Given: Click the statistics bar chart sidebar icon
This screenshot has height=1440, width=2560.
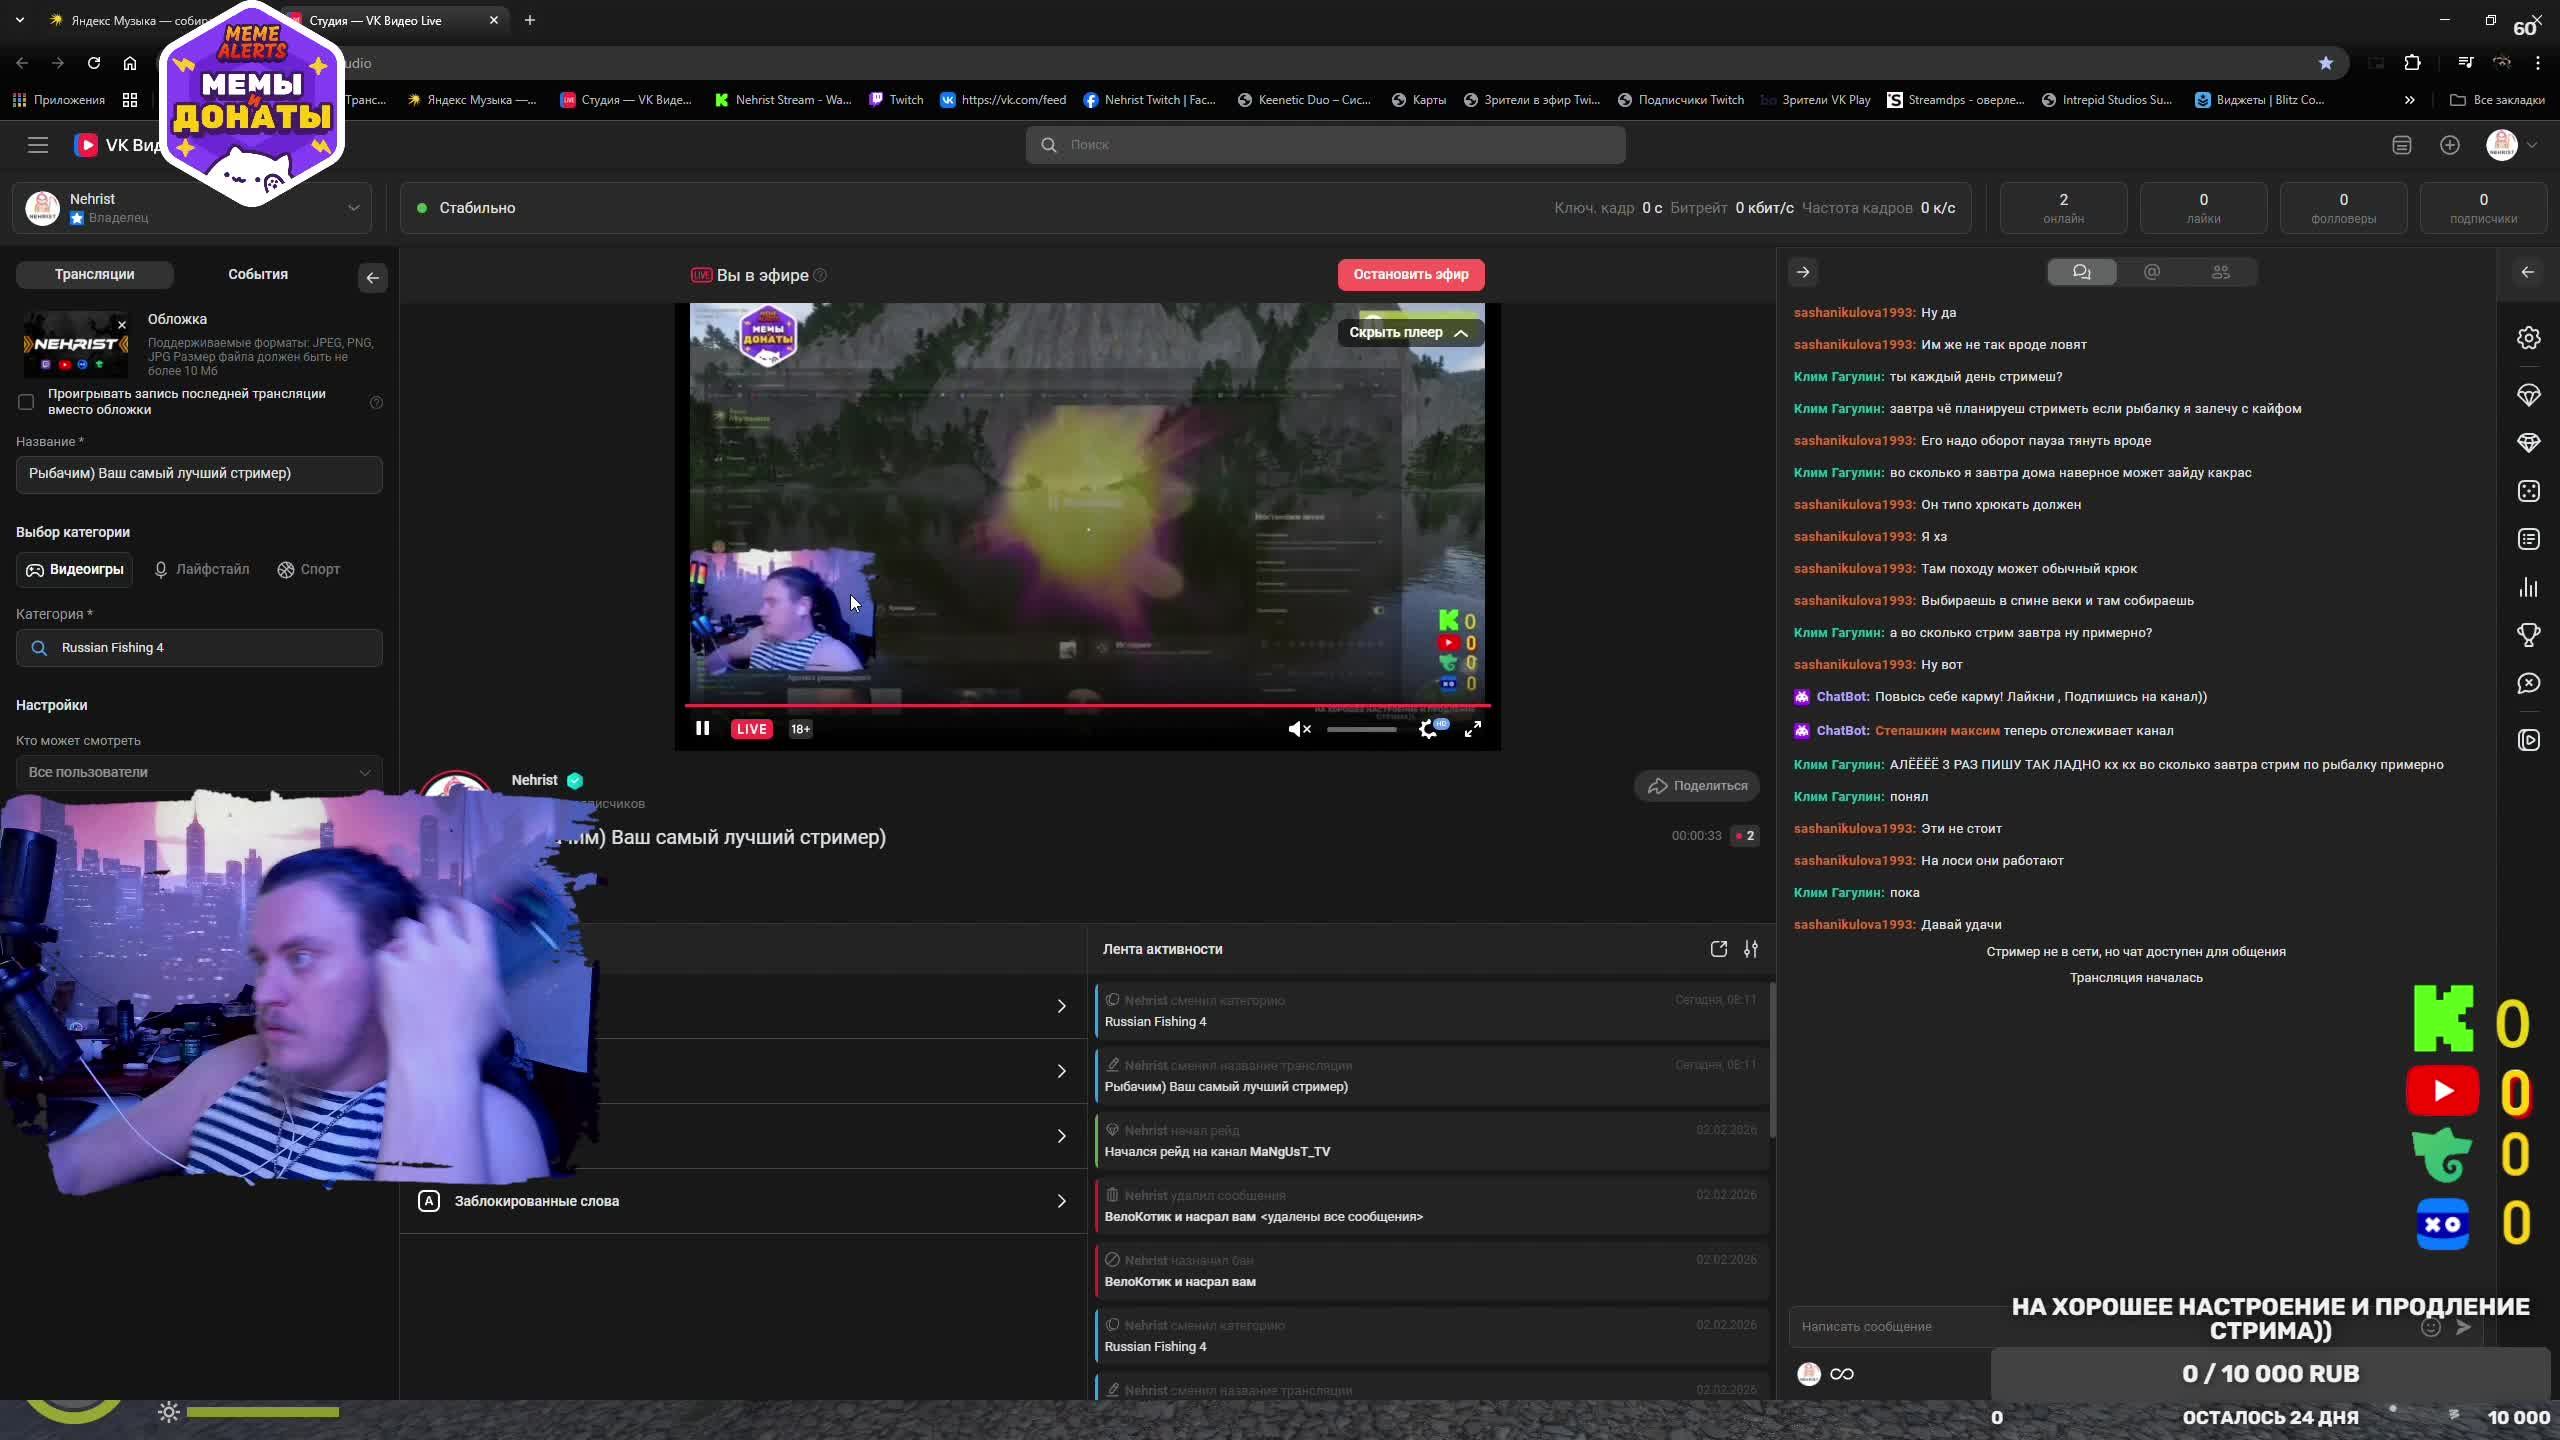Looking at the screenshot, I should point(2528,587).
